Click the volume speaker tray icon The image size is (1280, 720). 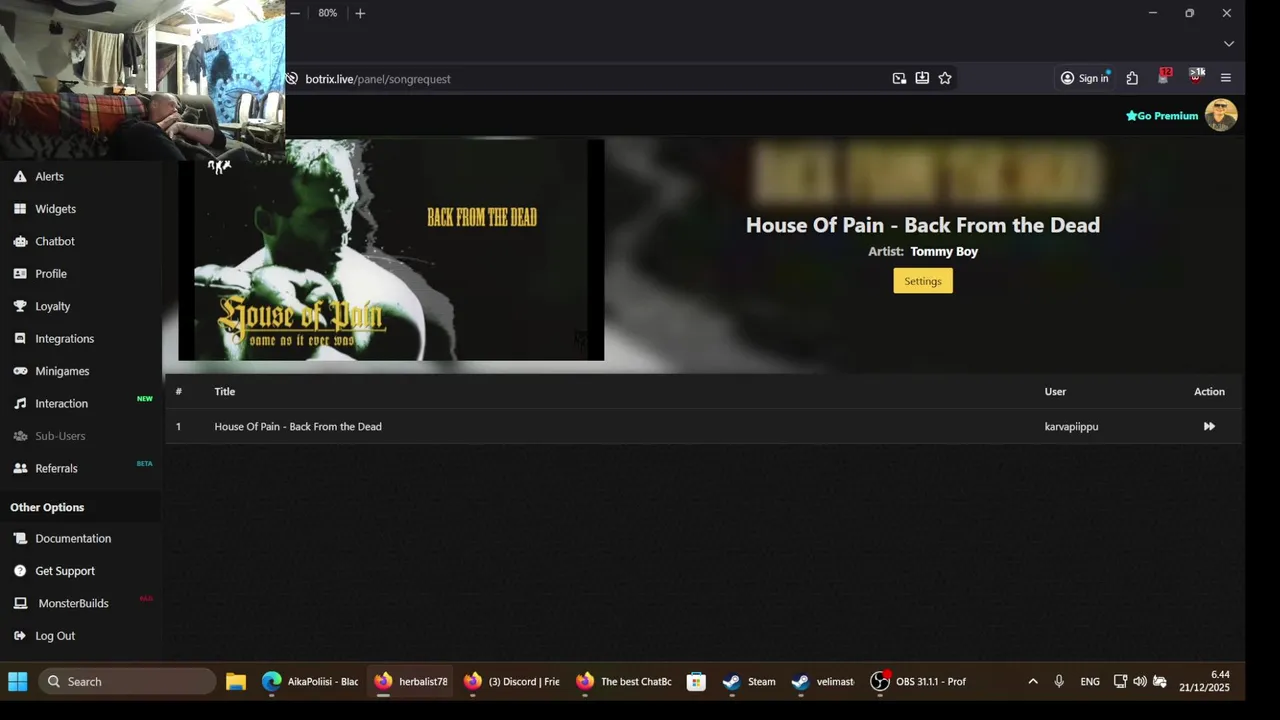point(1140,681)
